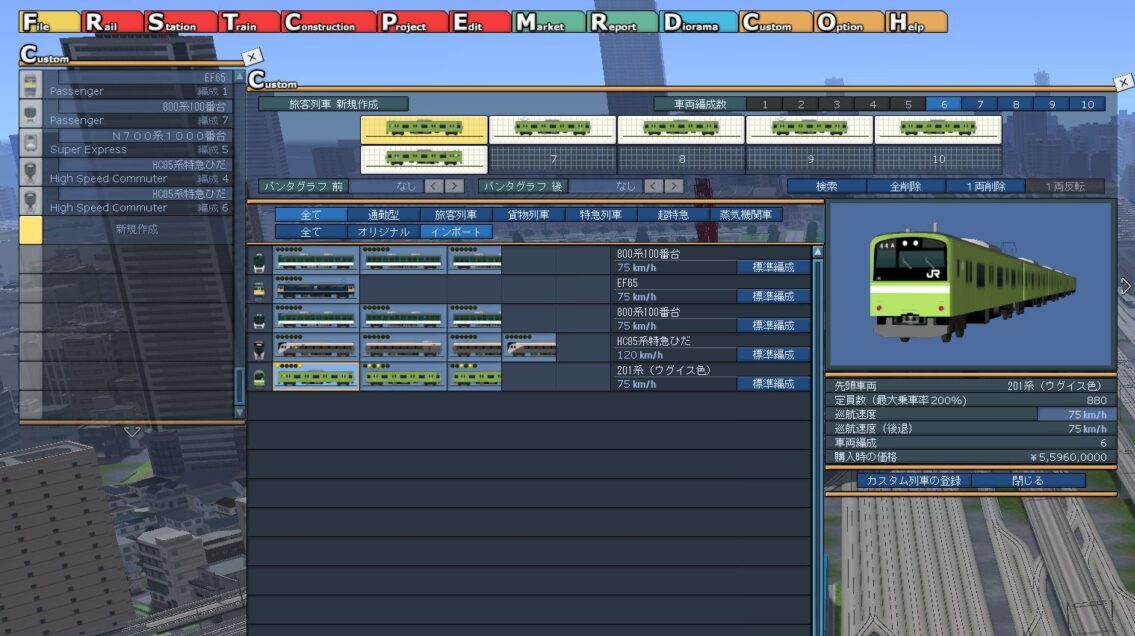Image resolution: width=1135 pixels, height=636 pixels.
Task: Click カスタム列車の登録 button
Action: (913, 480)
